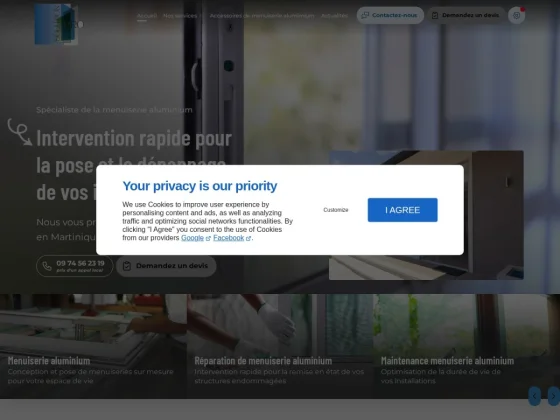
Task: Click the curly arrow decoration near headline
Action: (x=20, y=132)
